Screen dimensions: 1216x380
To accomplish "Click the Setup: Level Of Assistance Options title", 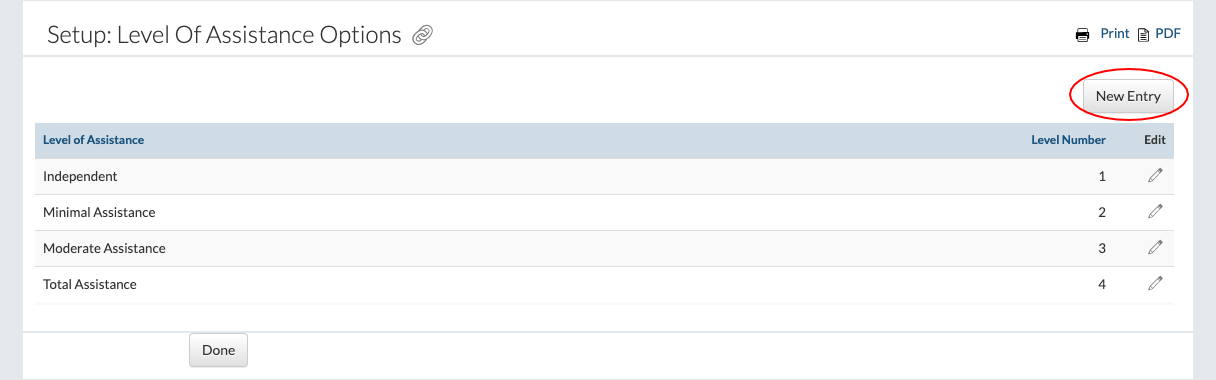I will 224,35.
